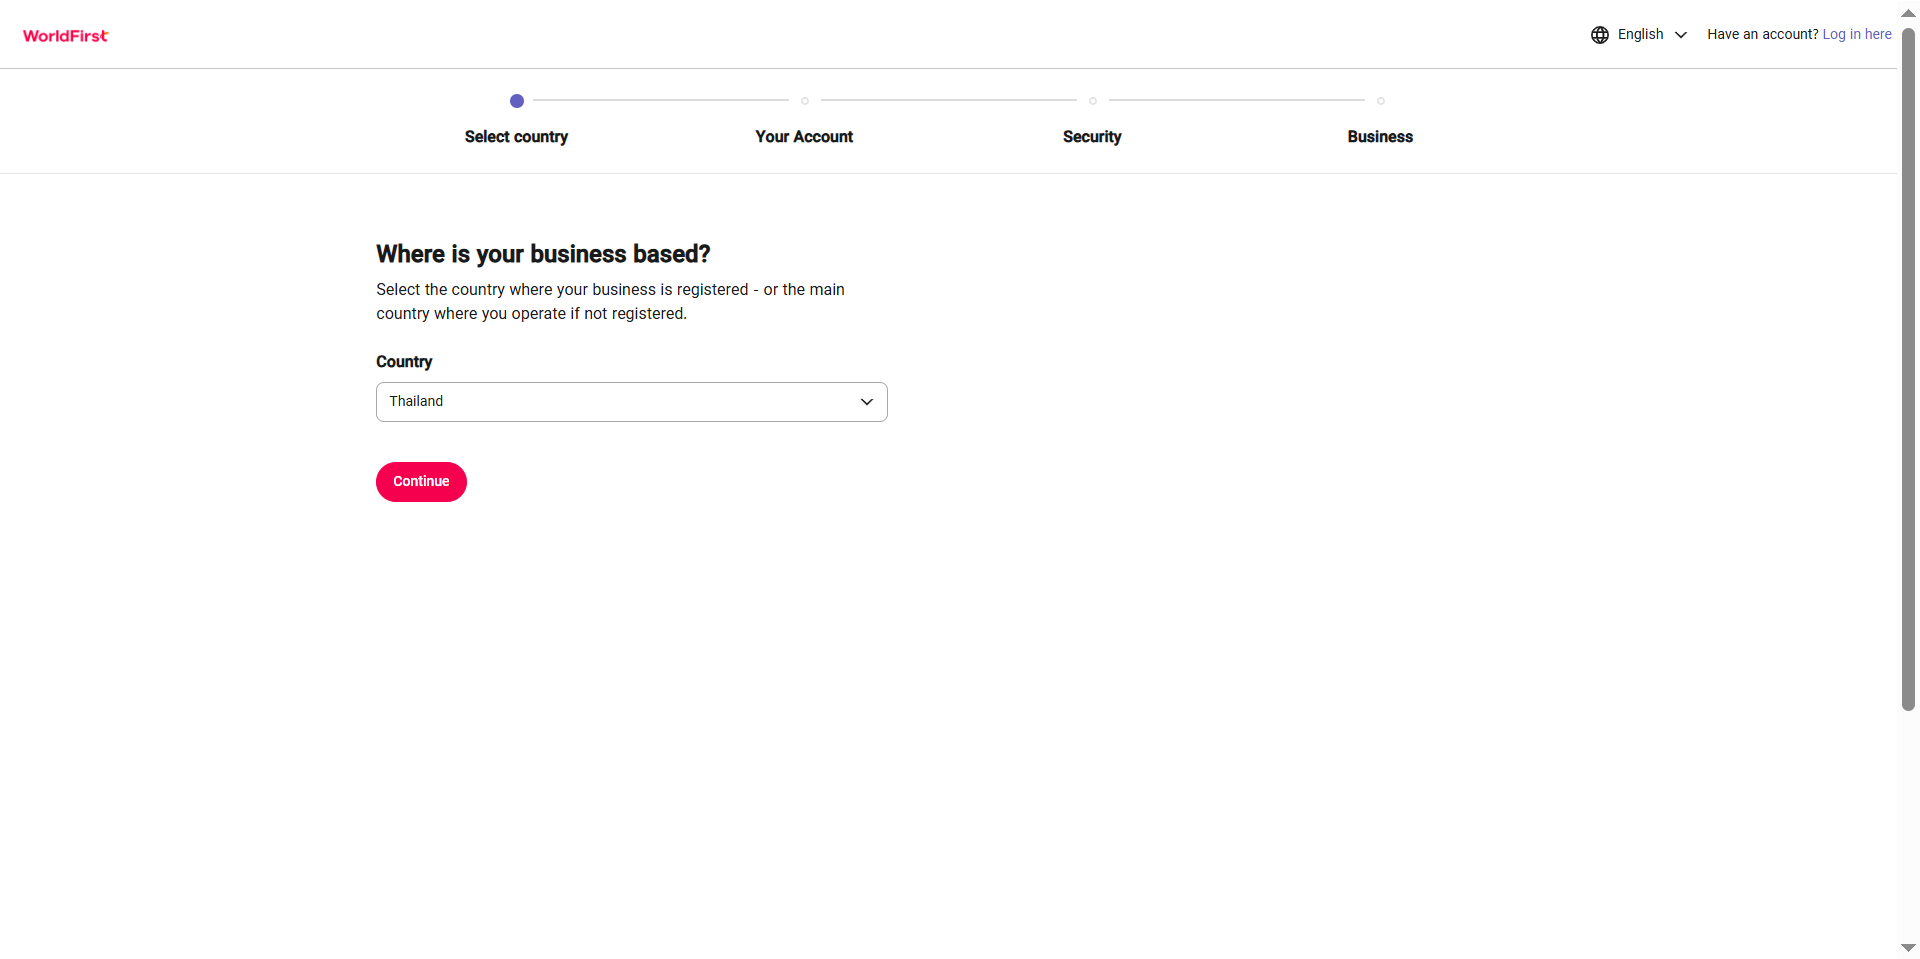Open the Country dropdown showing Thailand
This screenshot has width=1920, height=959.
(620, 402)
